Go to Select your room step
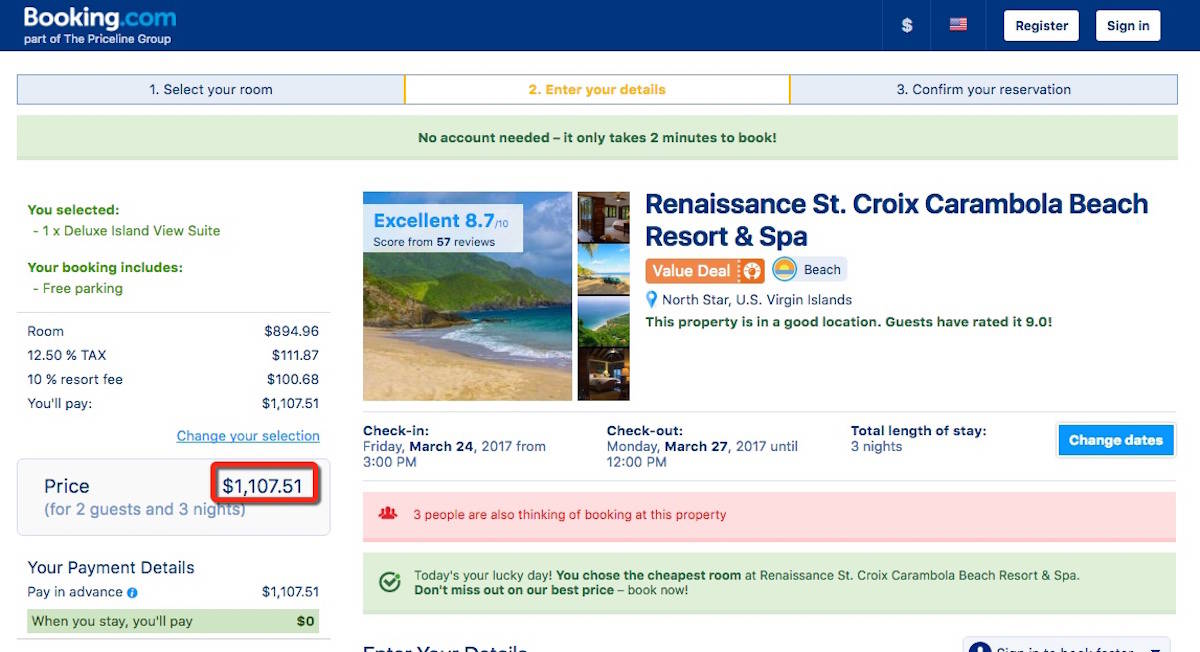Viewport: 1200px width, 652px height. tap(211, 89)
